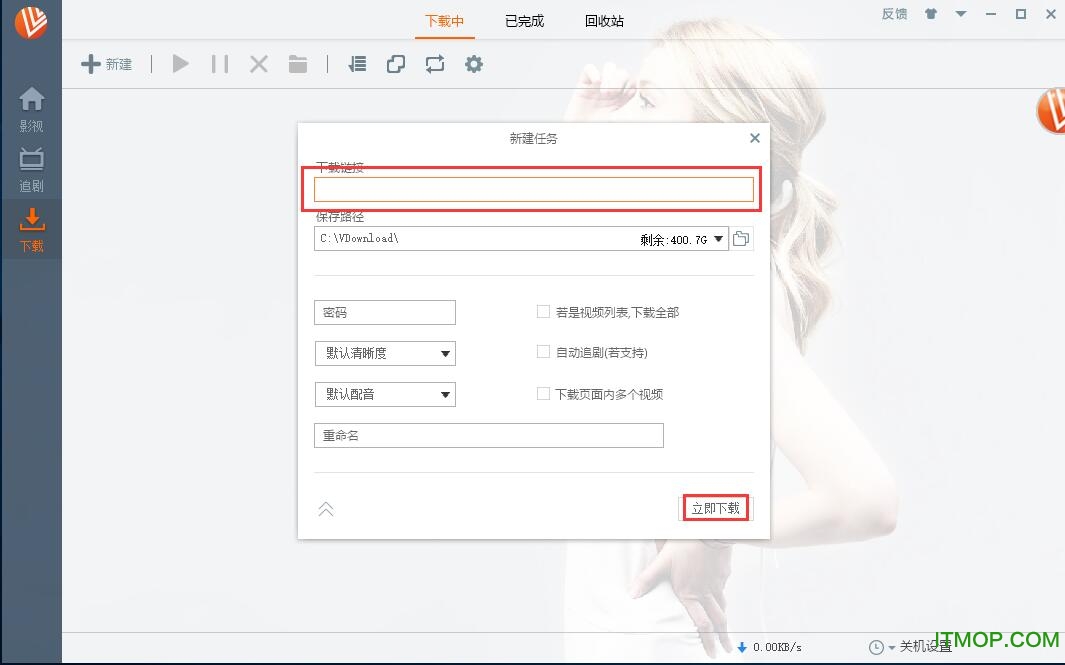Click the 密码 password field

click(384, 312)
